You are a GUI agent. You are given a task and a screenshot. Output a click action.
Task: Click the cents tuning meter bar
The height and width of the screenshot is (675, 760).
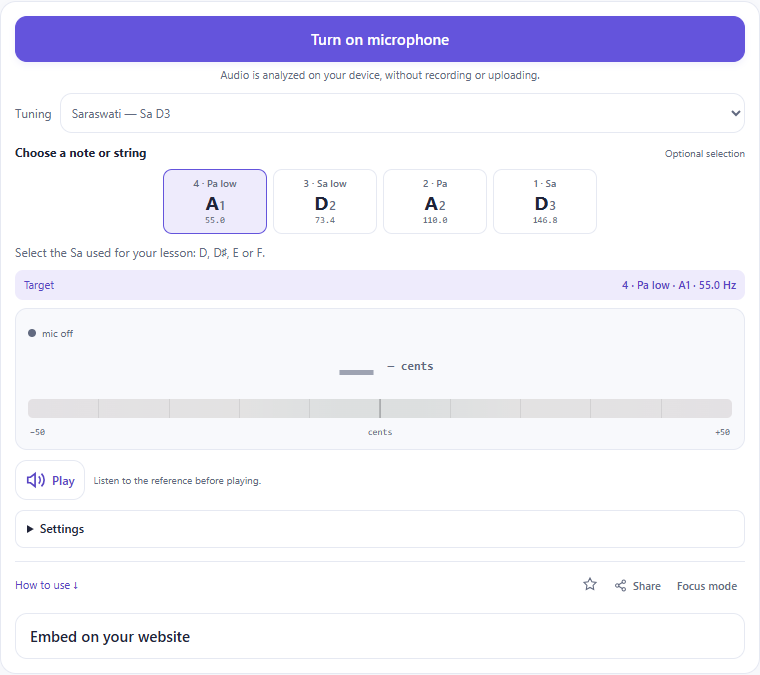380,408
